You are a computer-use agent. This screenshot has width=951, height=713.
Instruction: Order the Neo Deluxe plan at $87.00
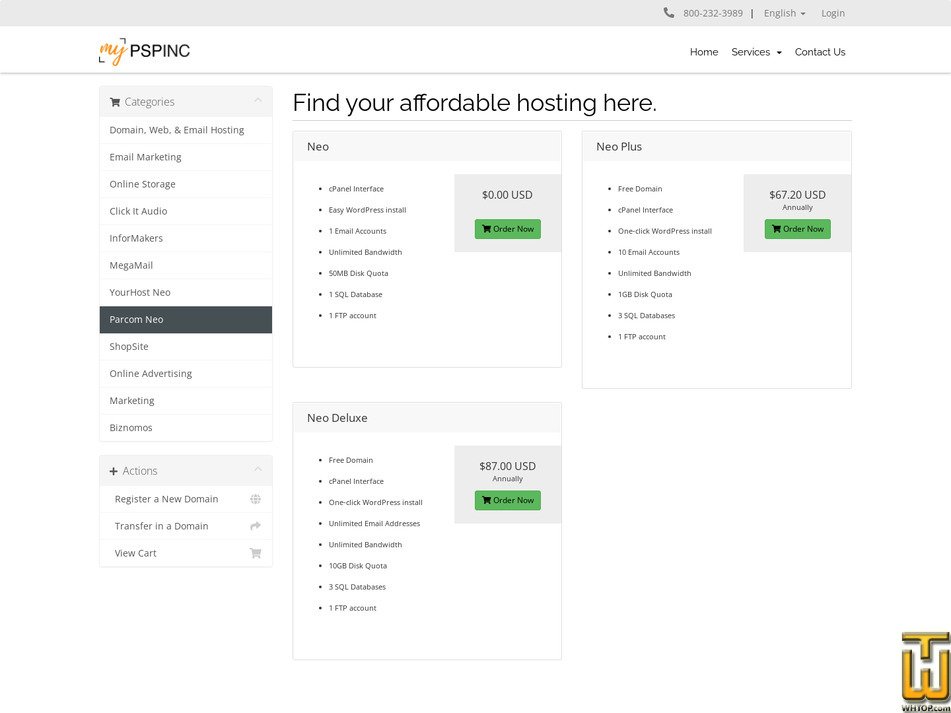(508, 500)
